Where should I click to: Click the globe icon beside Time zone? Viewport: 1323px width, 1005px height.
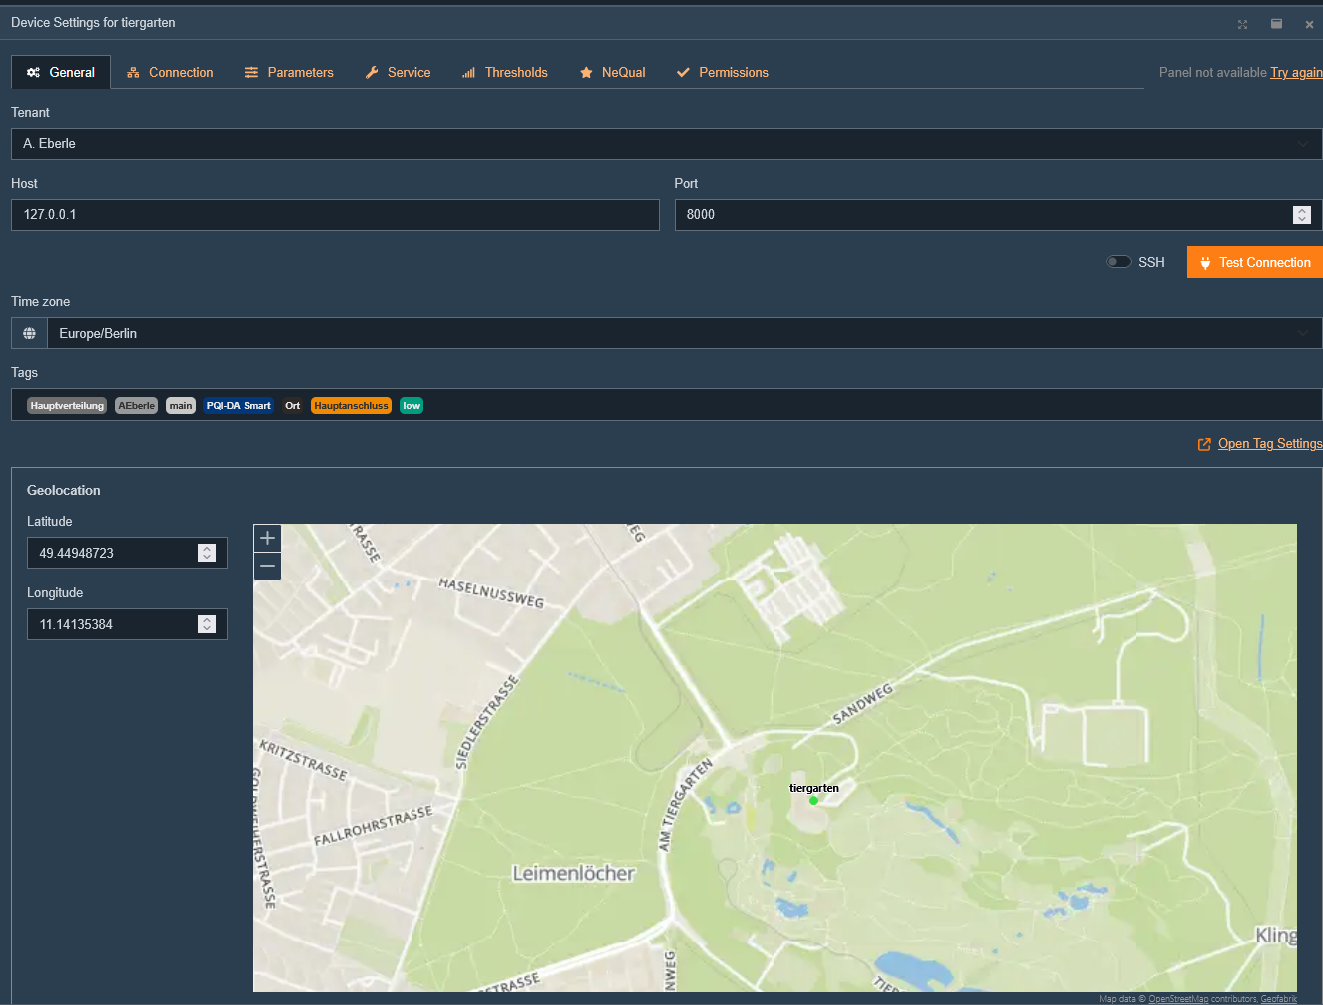[x=28, y=332]
